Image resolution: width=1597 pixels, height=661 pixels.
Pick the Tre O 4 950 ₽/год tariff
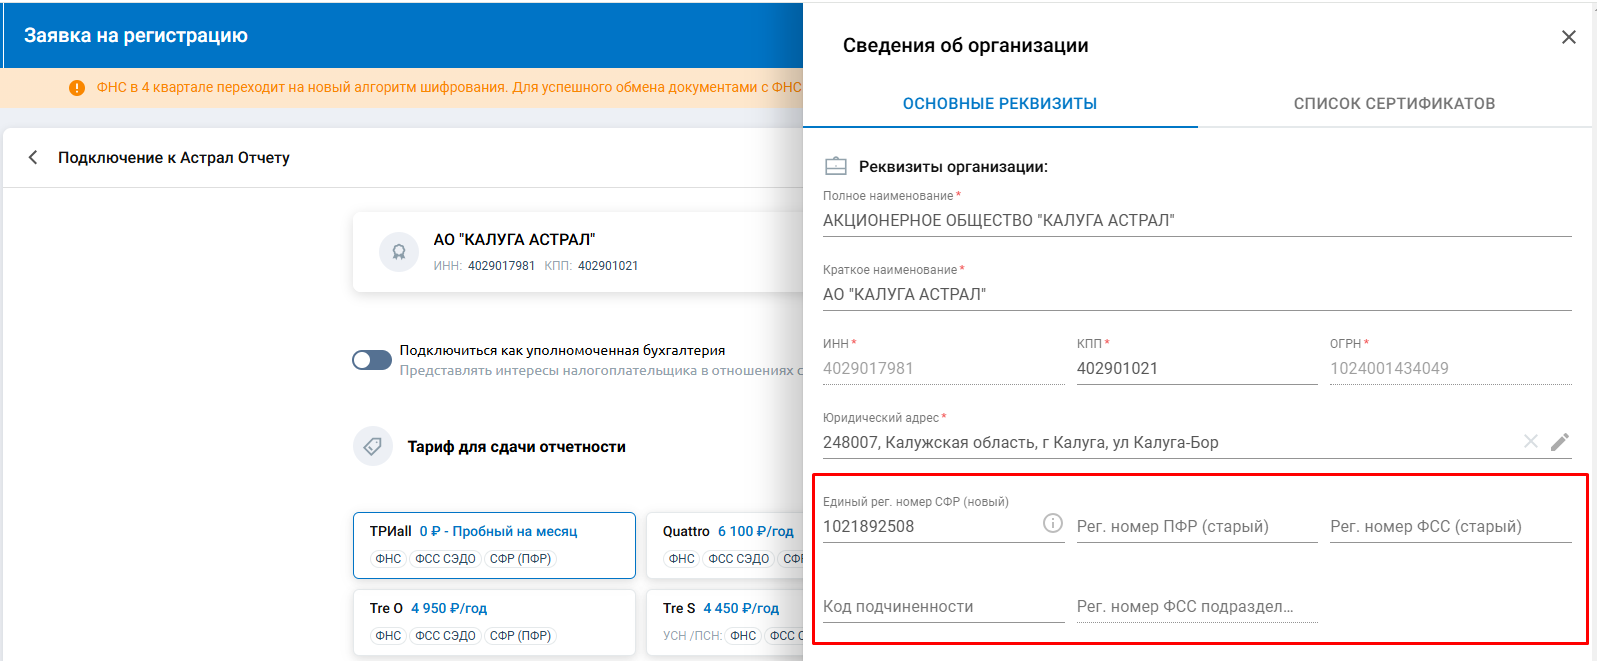click(x=494, y=621)
